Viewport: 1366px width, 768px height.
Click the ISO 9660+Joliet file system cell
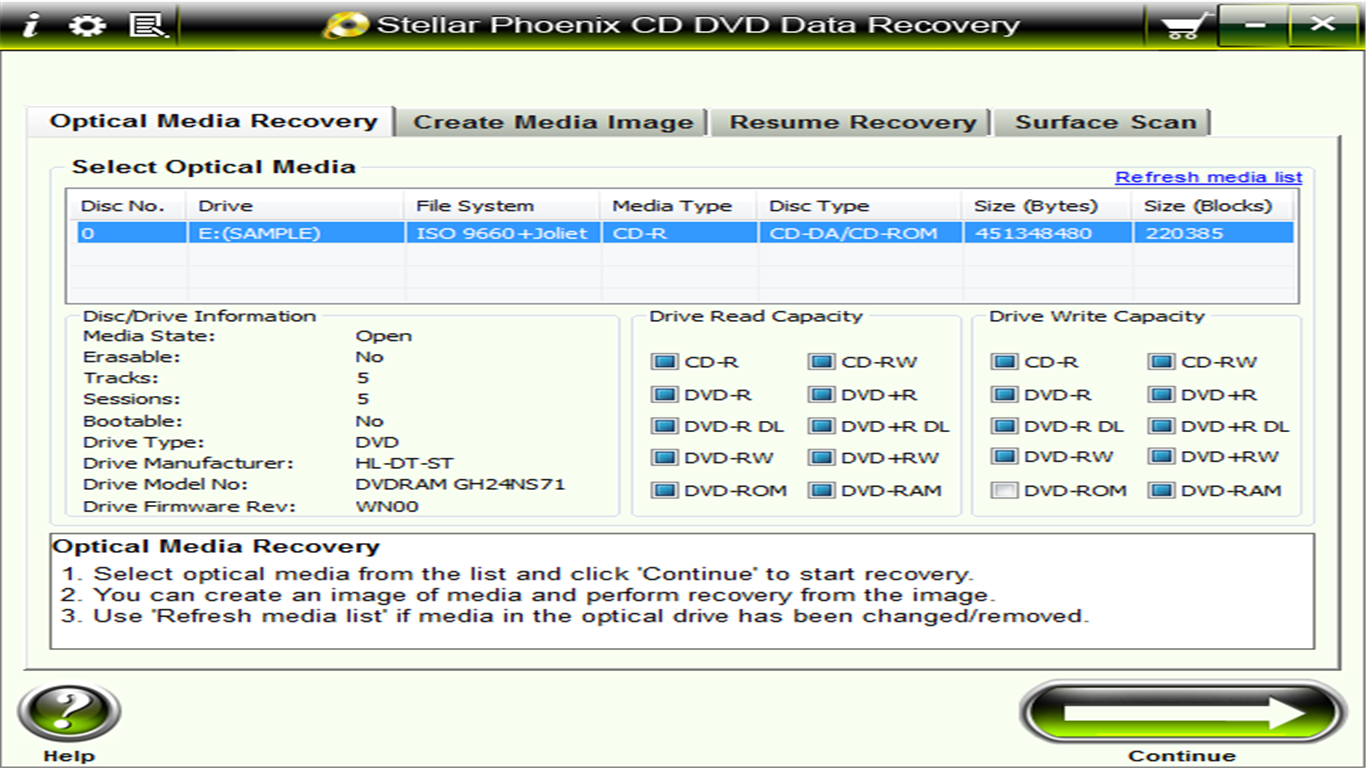(502, 233)
